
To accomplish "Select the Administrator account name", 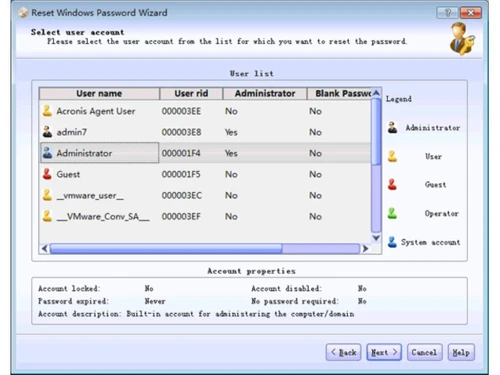I will 84,153.
